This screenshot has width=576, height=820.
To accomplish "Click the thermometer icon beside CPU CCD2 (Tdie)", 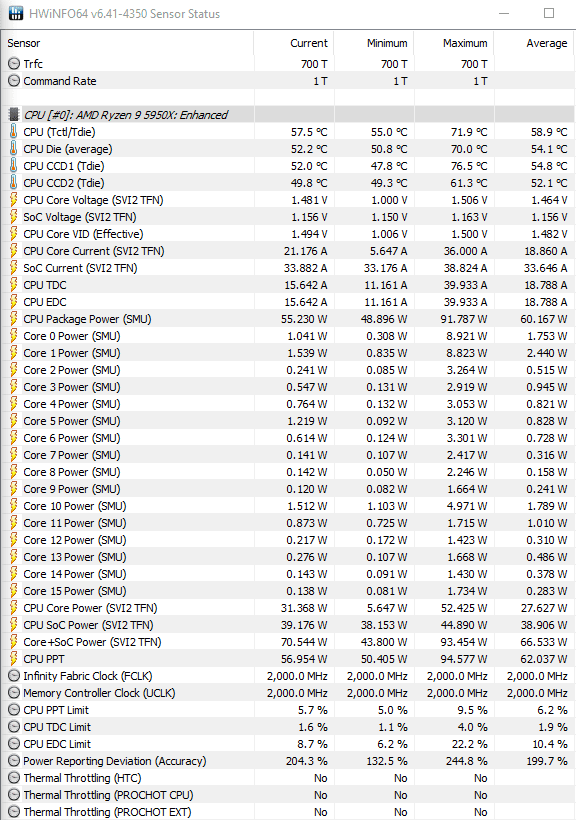I will (14, 183).
